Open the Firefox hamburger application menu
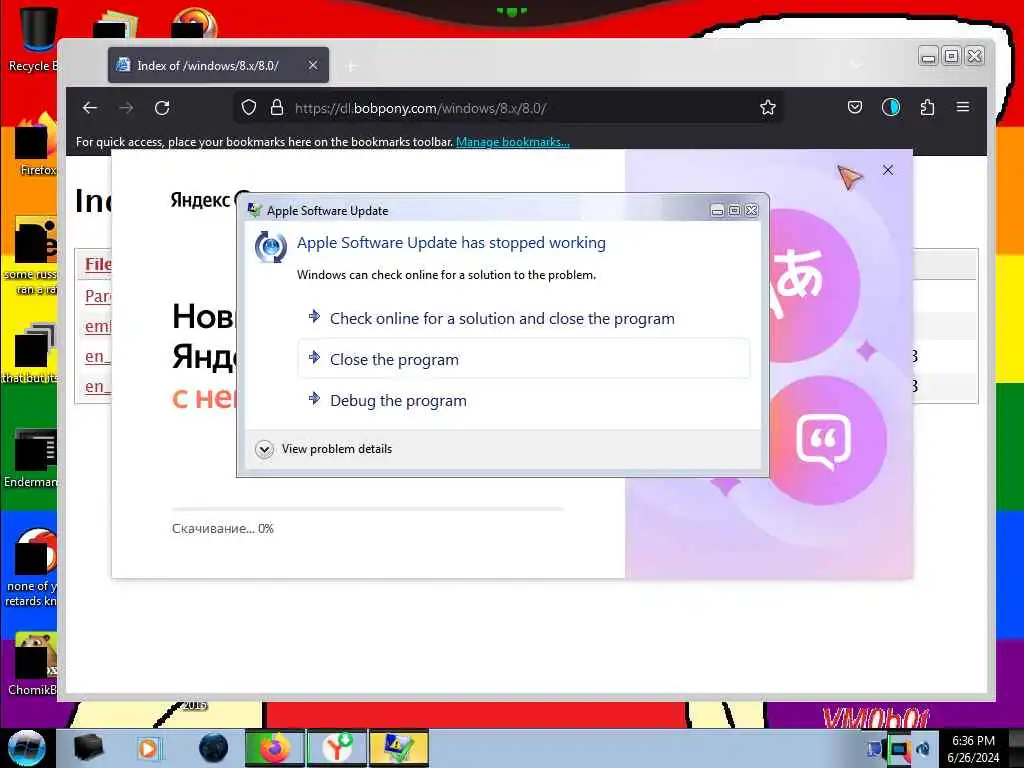The image size is (1024, 768). [x=963, y=107]
